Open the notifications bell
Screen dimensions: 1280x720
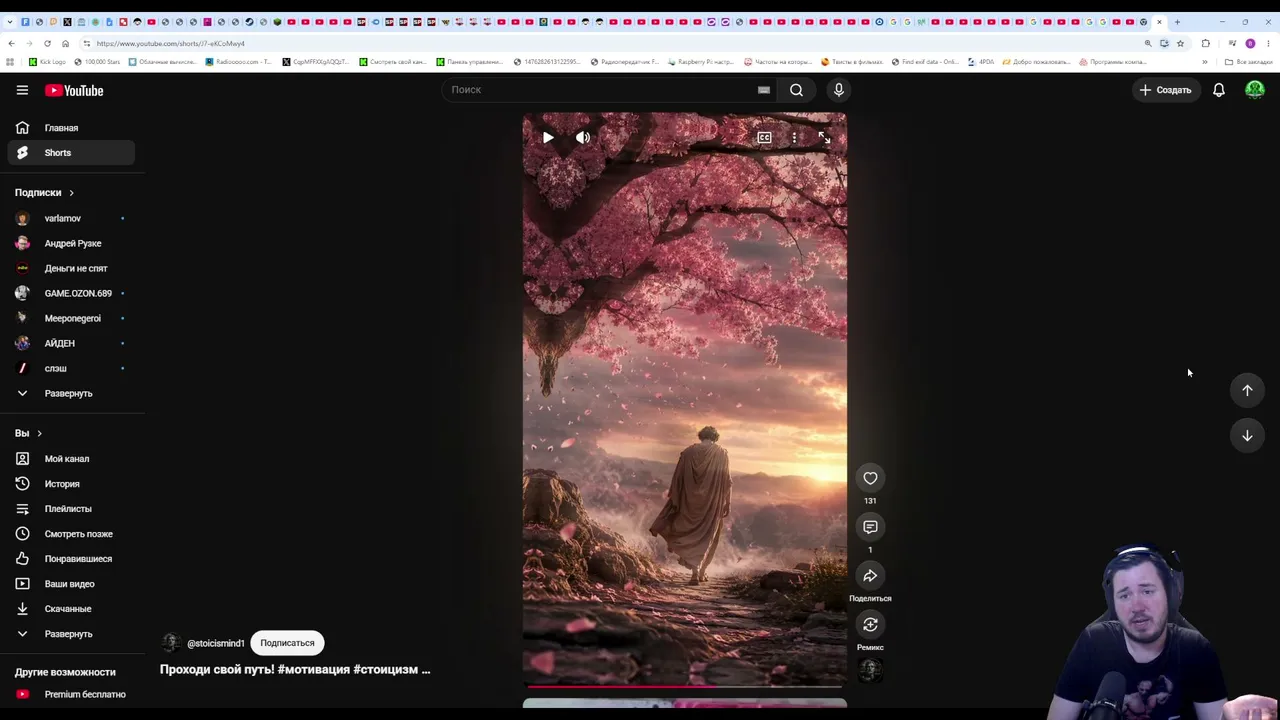click(x=1219, y=90)
